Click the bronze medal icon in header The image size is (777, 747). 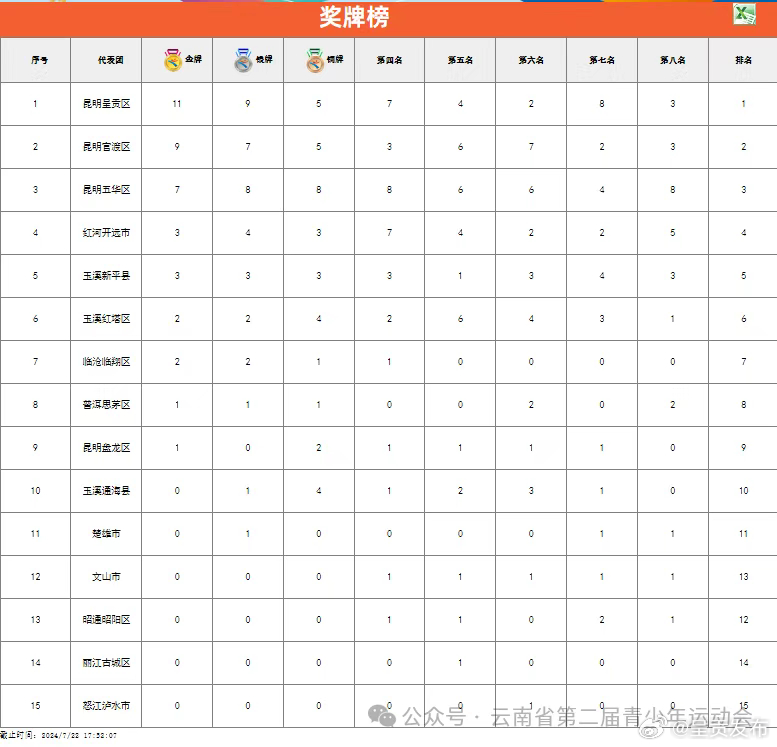click(315, 60)
